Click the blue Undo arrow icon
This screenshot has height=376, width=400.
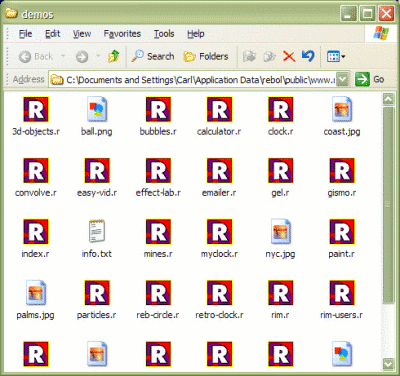click(x=308, y=56)
